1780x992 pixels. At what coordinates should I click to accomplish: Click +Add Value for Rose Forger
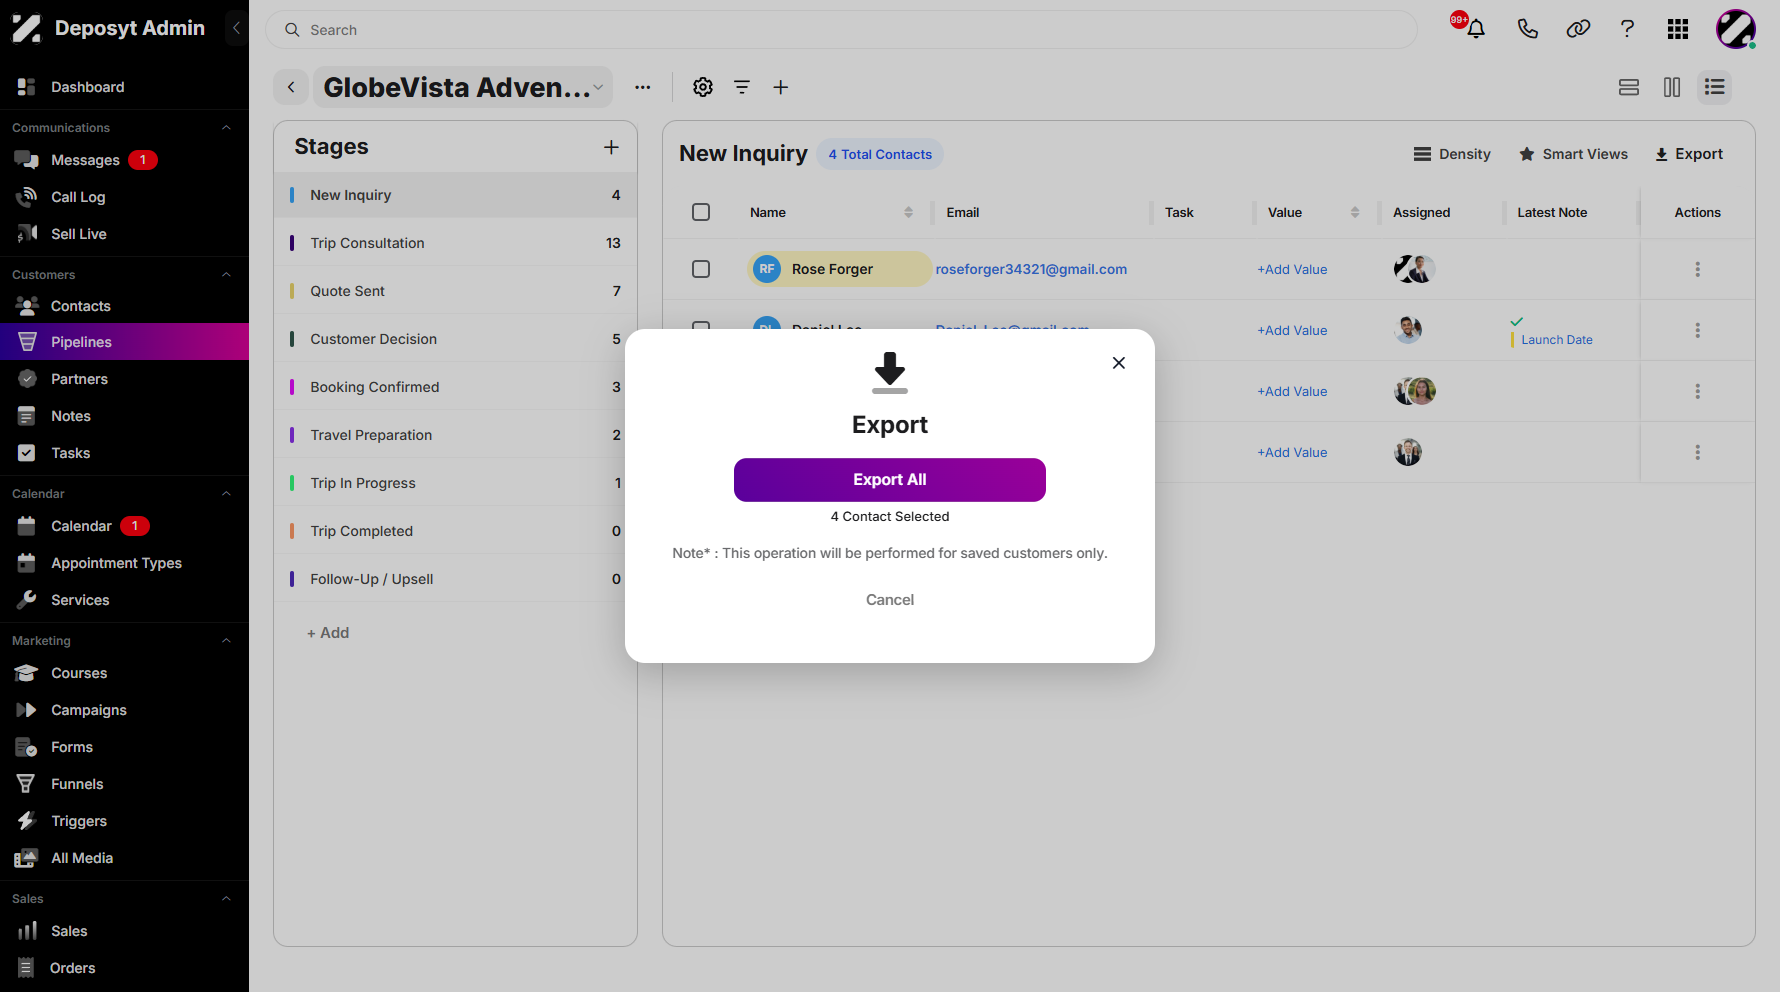pyautogui.click(x=1292, y=269)
